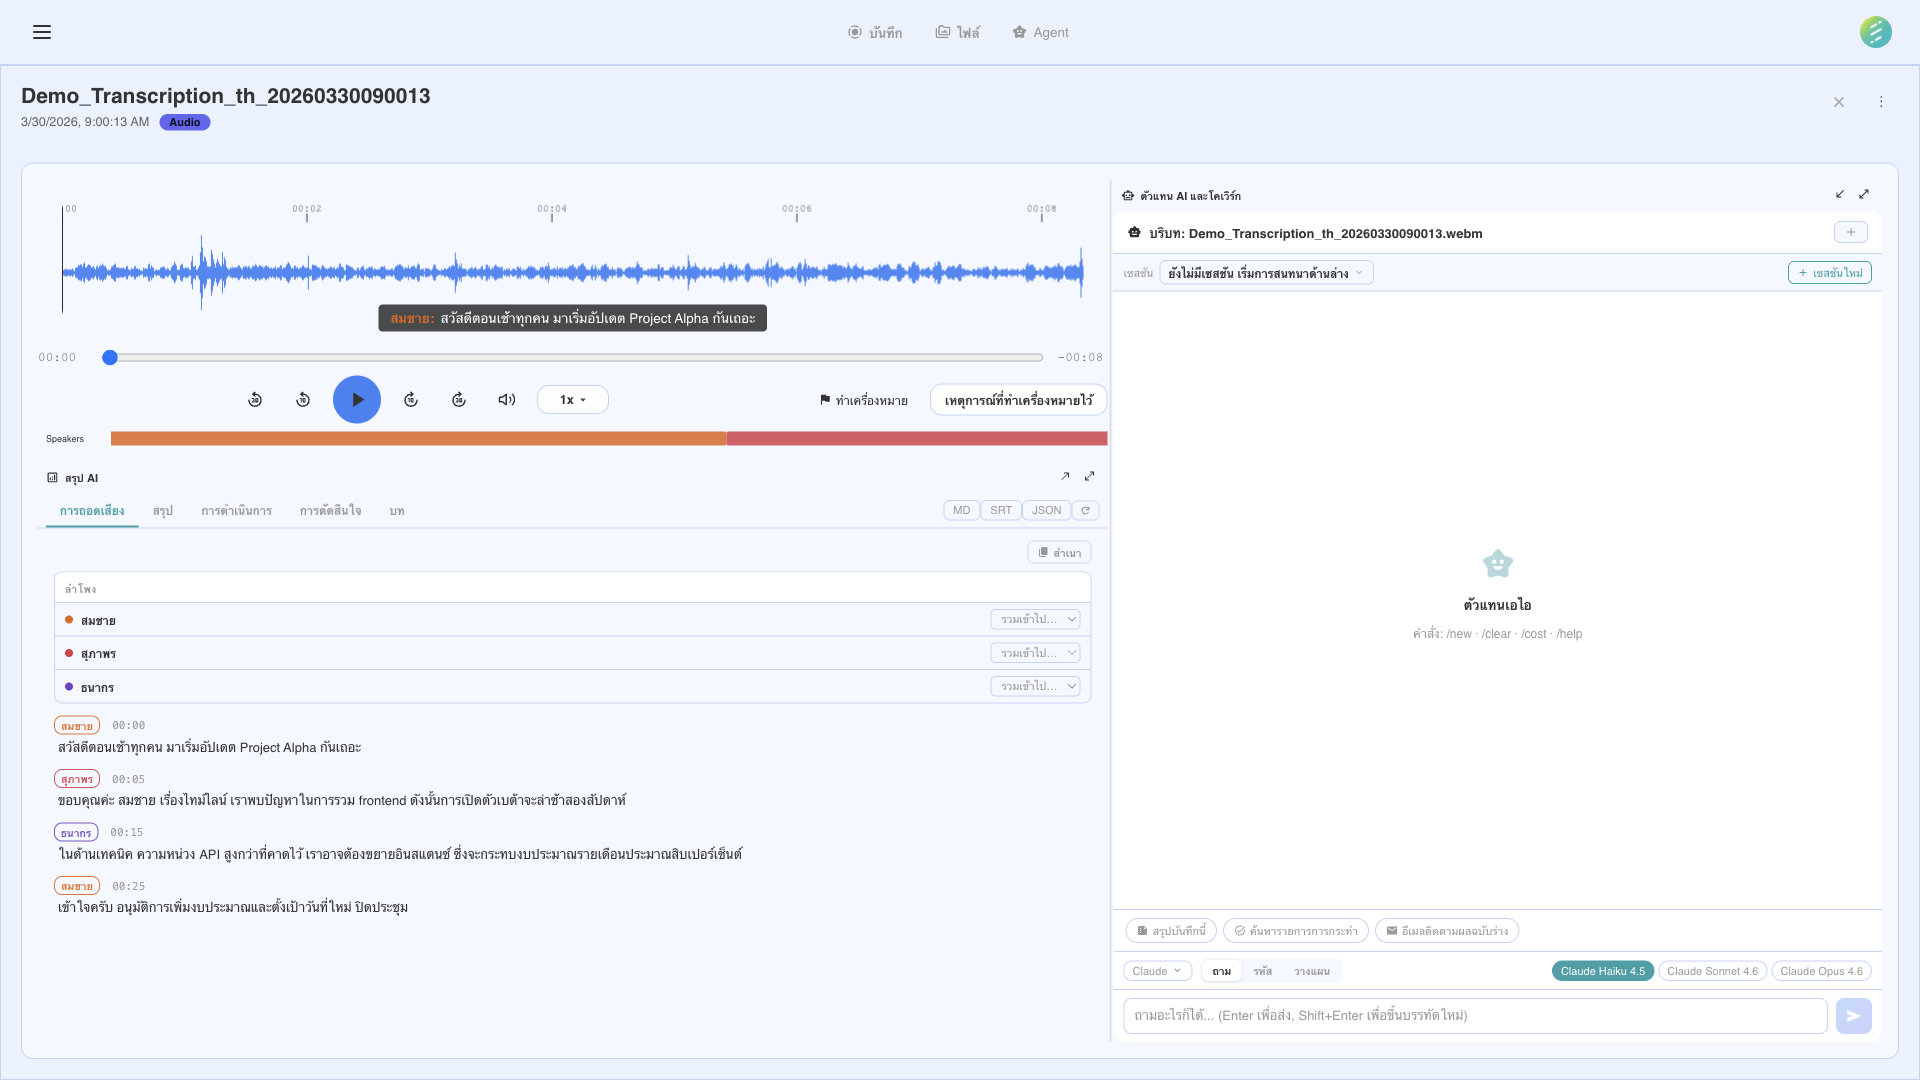Expand the AI summary panel to fullscreen

pyautogui.click(x=1089, y=476)
